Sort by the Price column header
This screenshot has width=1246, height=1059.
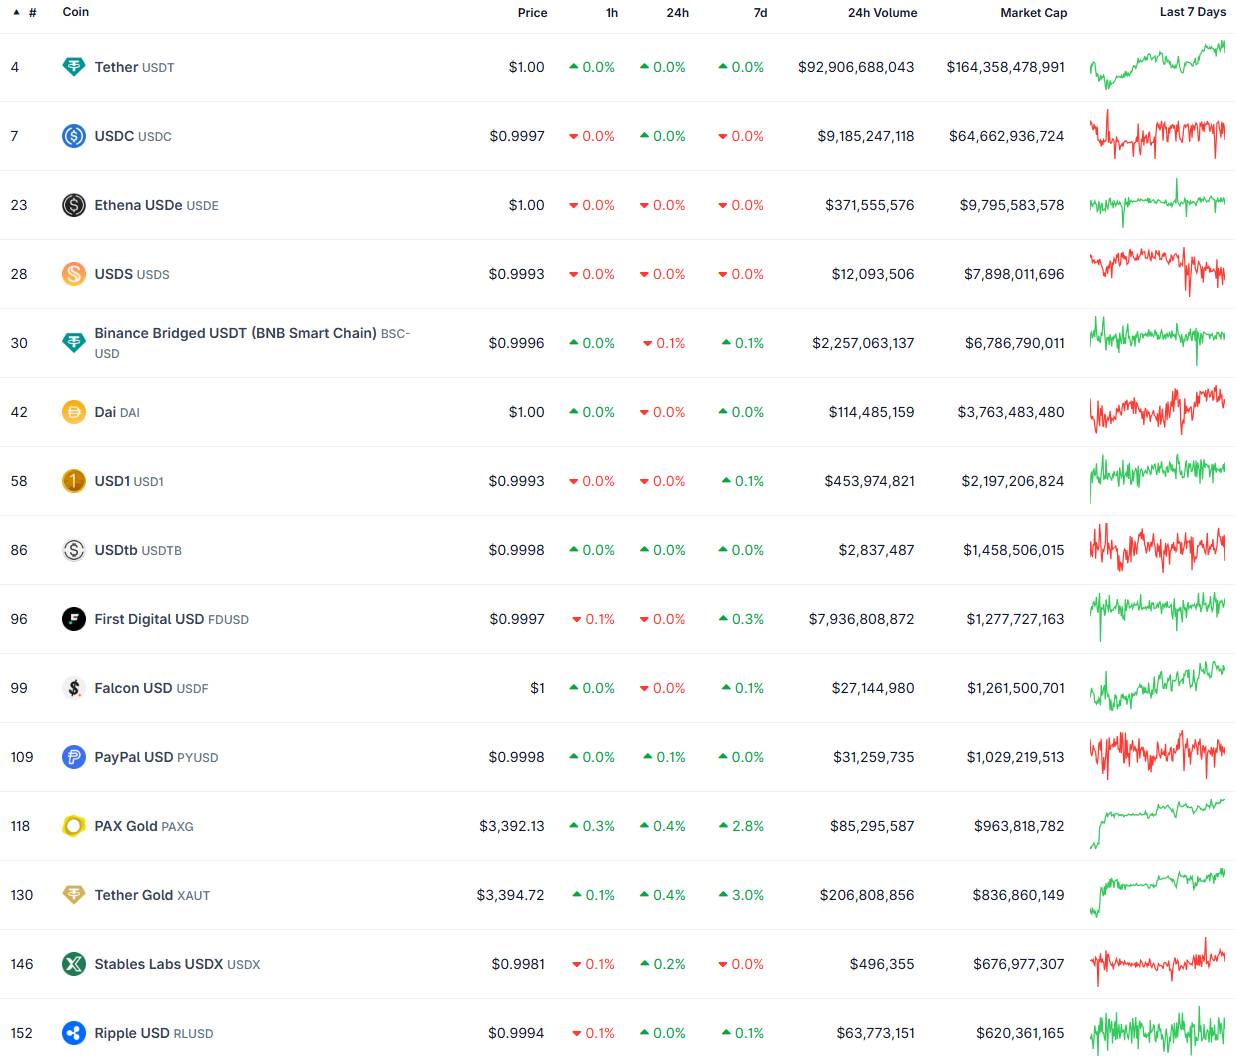pos(533,13)
